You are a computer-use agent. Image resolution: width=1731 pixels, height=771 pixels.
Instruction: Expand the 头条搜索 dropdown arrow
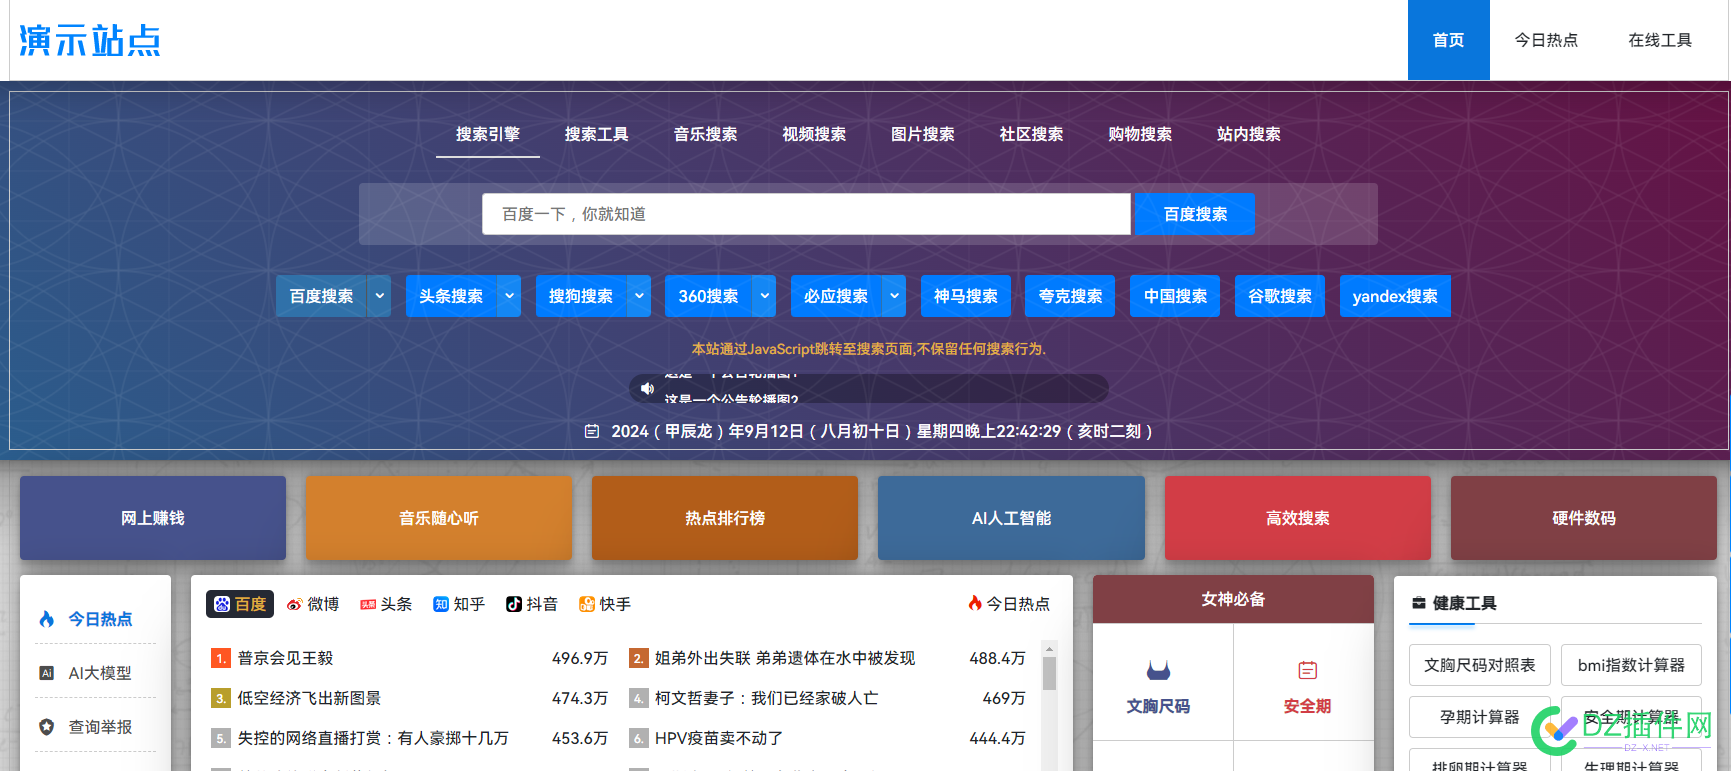coord(509,296)
